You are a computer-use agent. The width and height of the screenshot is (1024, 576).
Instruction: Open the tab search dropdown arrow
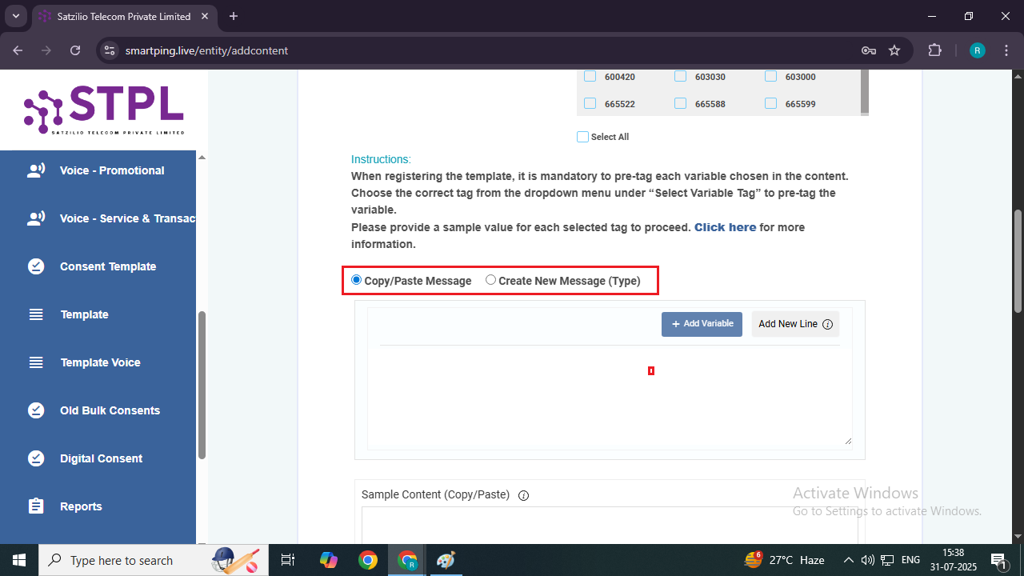(x=16, y=16)
